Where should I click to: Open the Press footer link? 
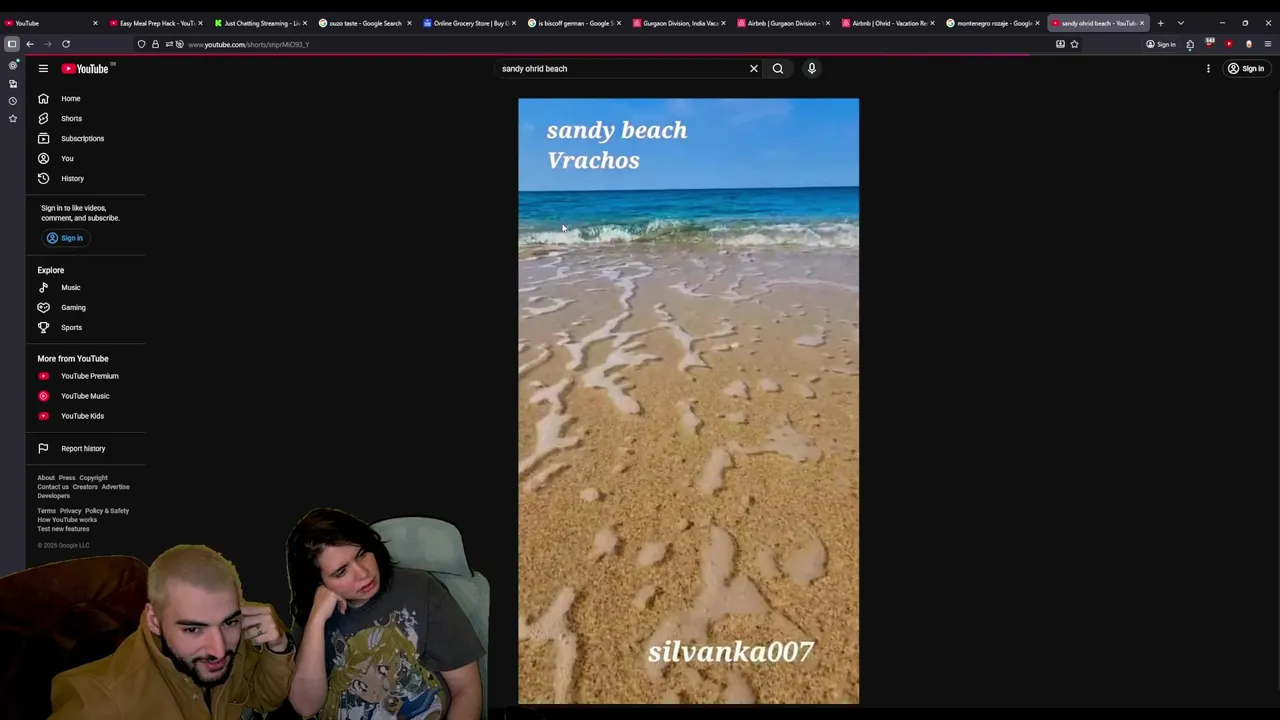67,478
